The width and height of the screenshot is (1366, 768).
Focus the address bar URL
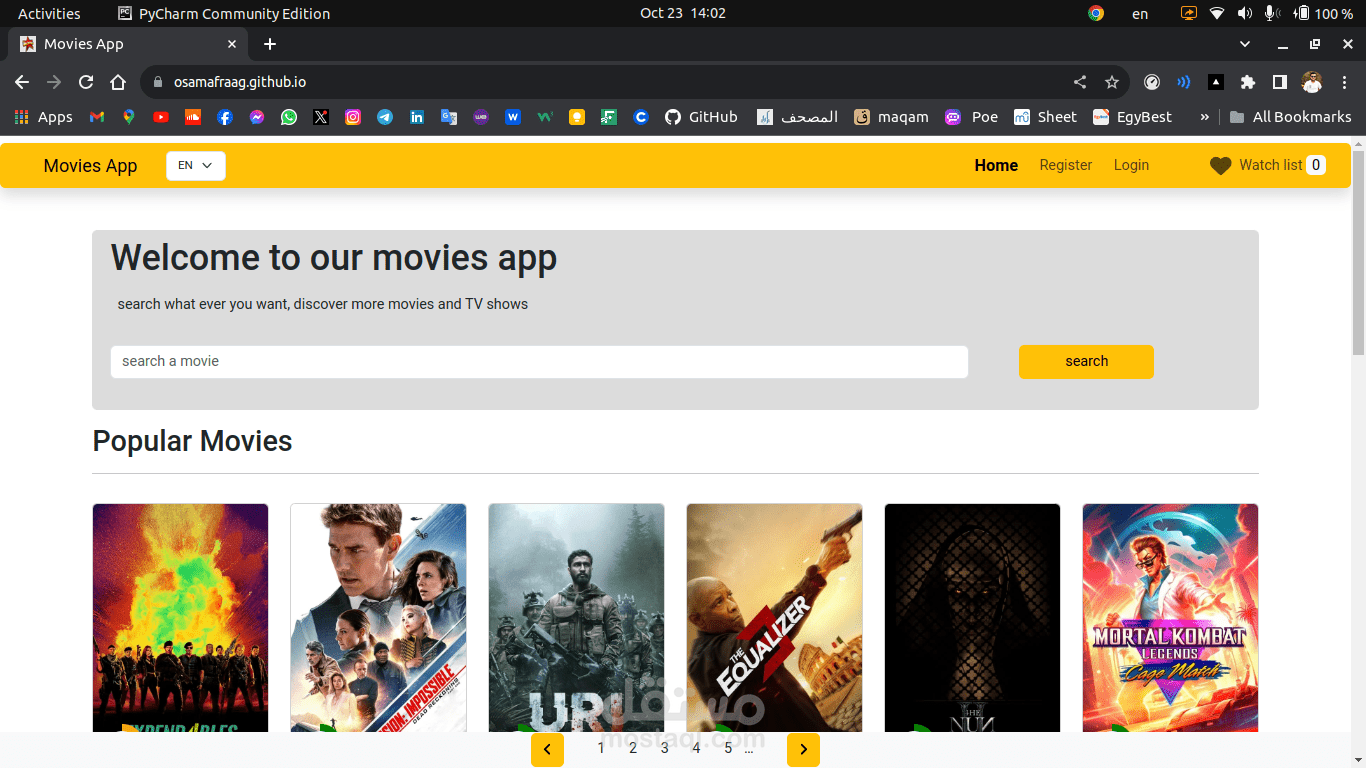coord(240,82)
